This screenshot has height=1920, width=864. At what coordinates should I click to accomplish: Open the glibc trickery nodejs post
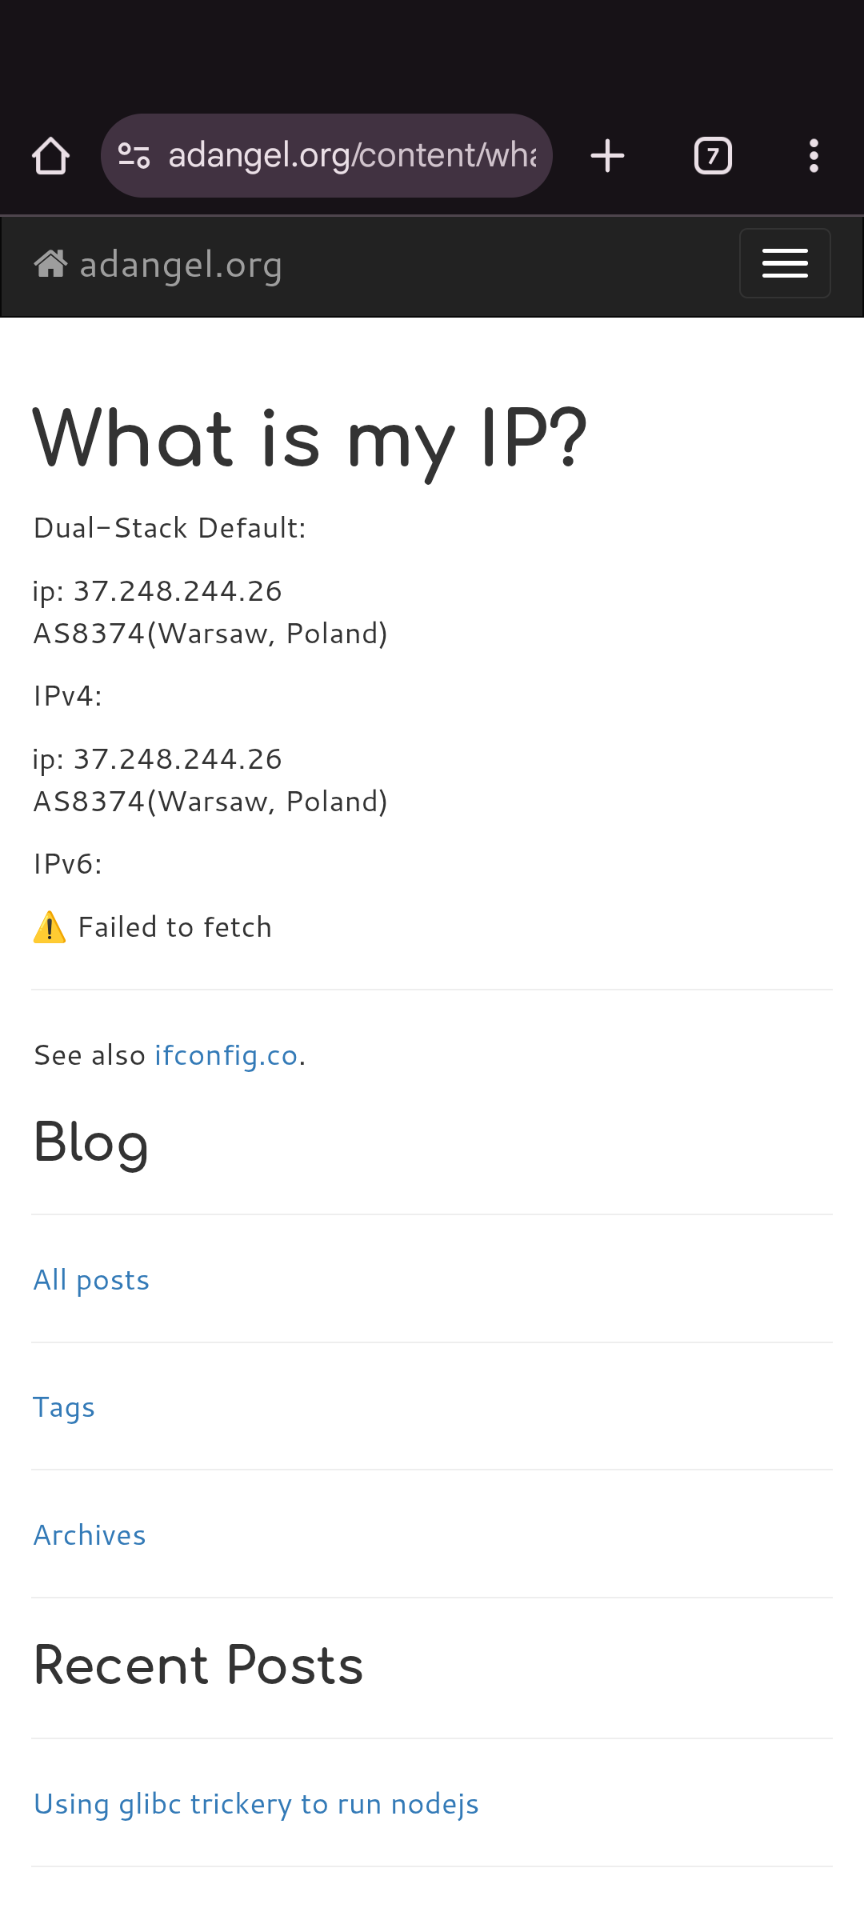point(256,1804)
